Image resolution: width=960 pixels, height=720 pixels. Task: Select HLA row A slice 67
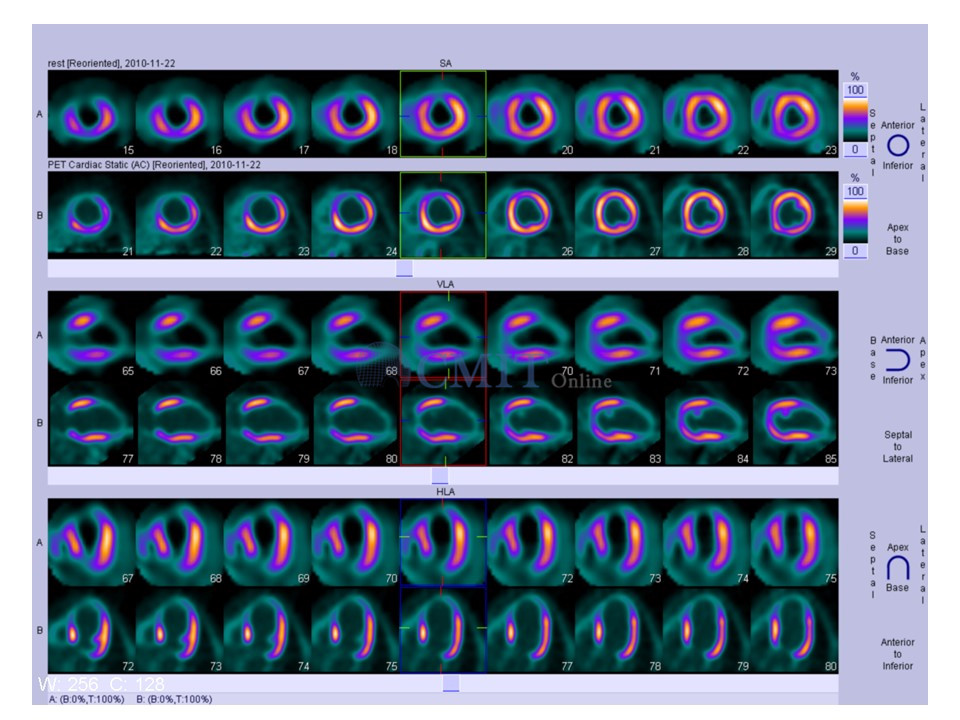[x=91, y=542]
